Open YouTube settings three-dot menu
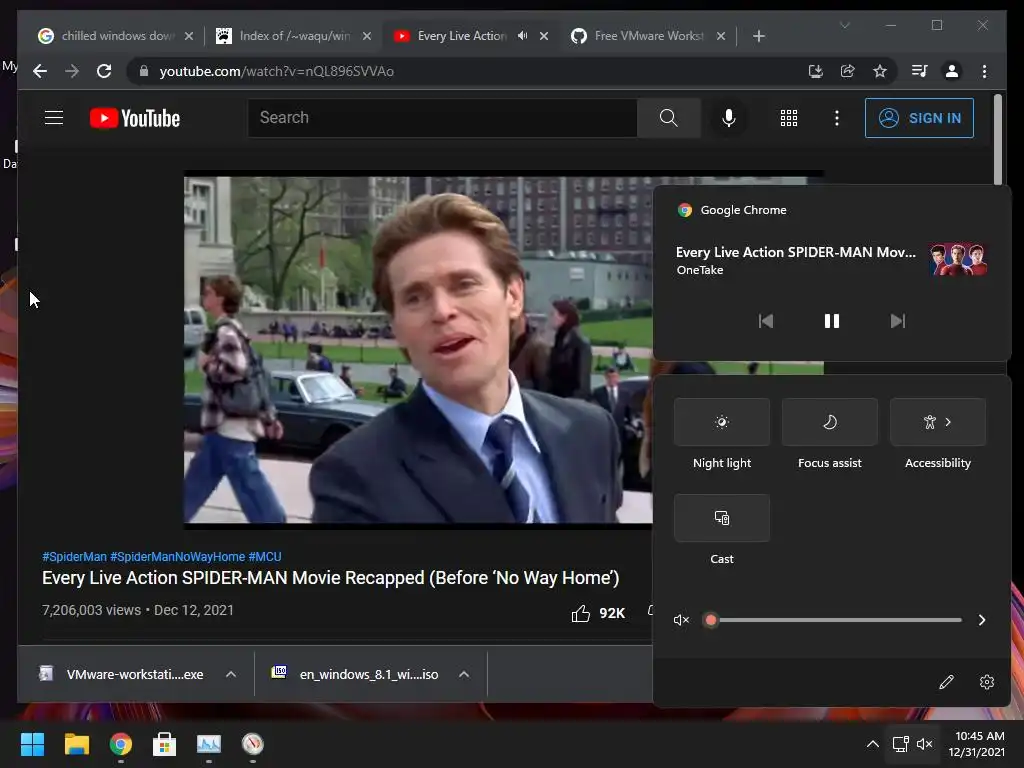Screen dimensions: 1024x768 point(837,118)
